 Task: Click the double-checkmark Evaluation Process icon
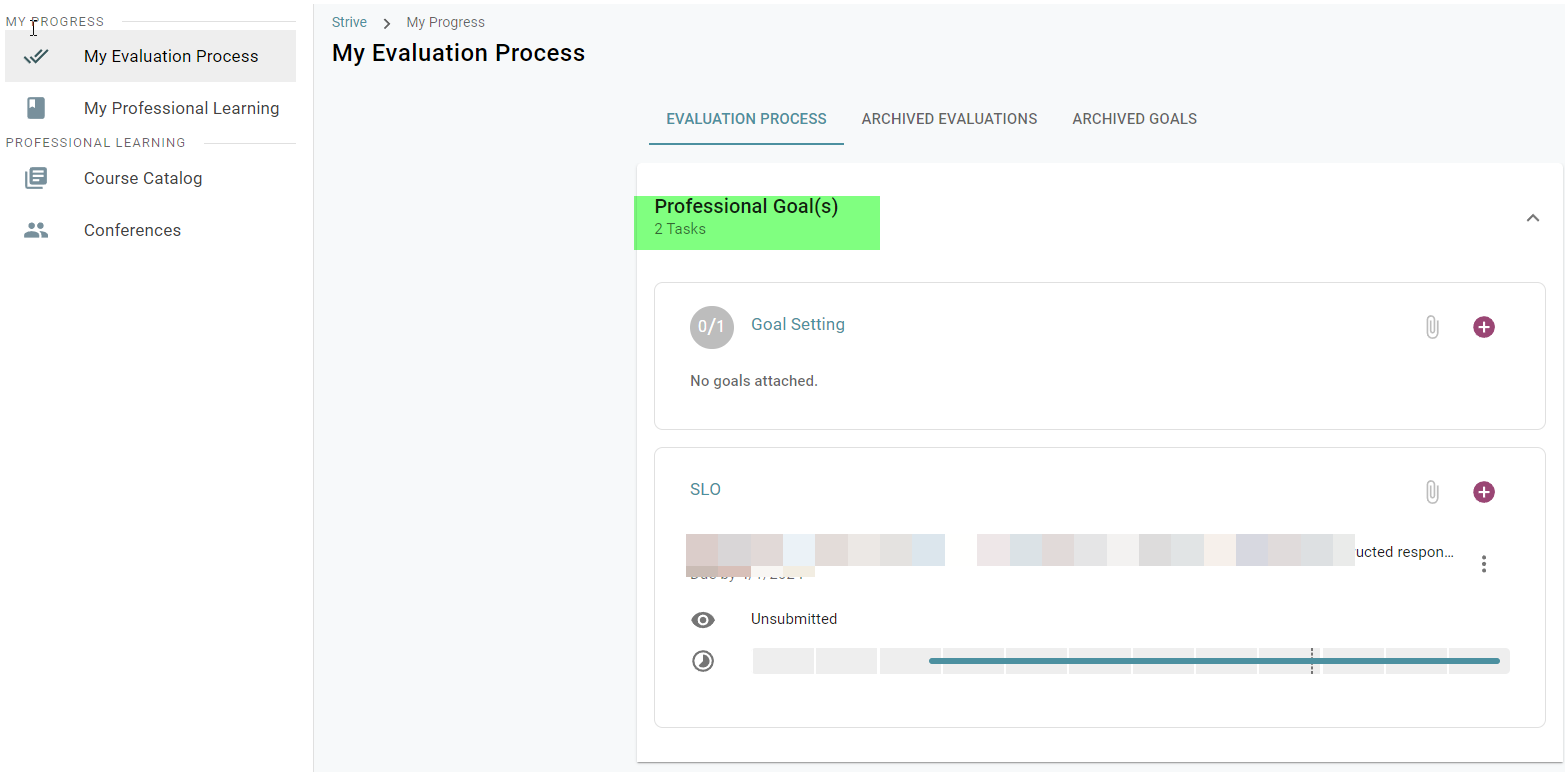(36, 56)
